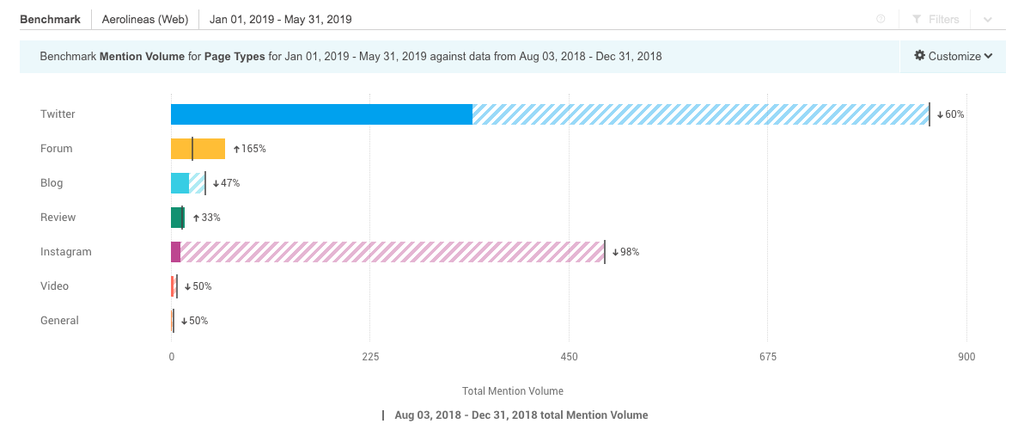1024x430 pixels.
Task: Click the help question mark icon
Action: pyautogui.click(x=881, y=19)
